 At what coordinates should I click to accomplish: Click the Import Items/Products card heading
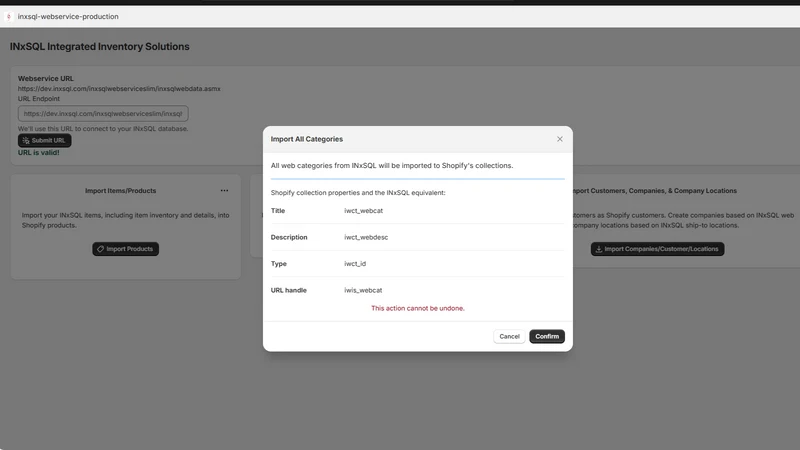pyautogui.click(x=120, y=191)
